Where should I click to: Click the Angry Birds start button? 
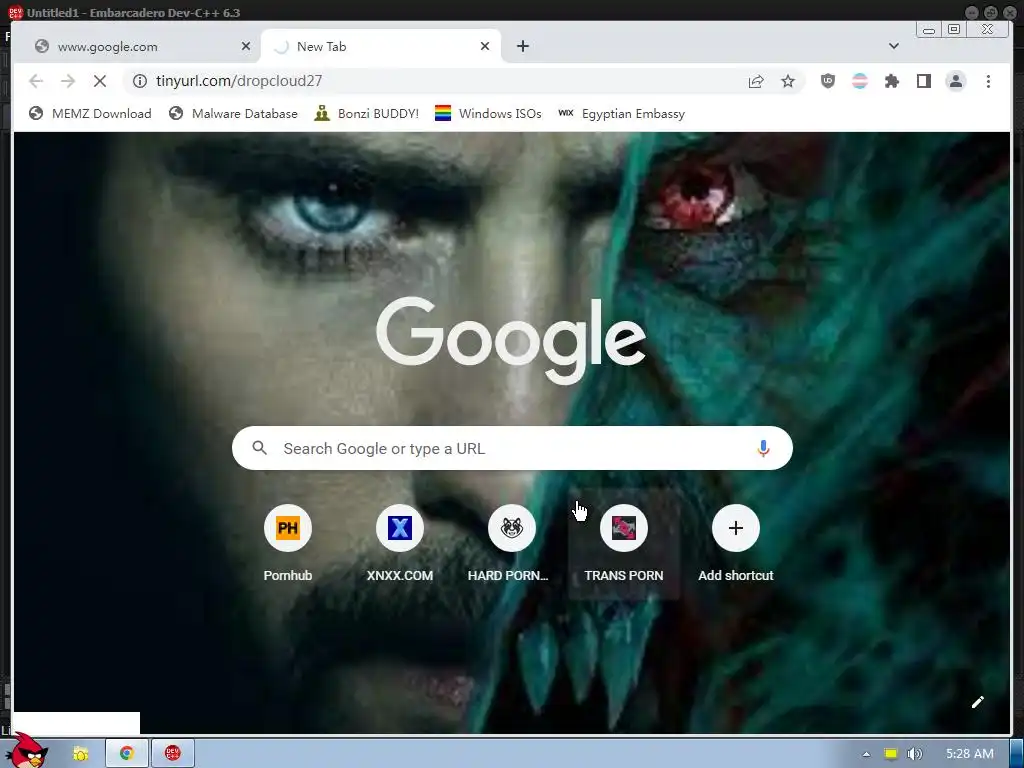coord(27,751)
